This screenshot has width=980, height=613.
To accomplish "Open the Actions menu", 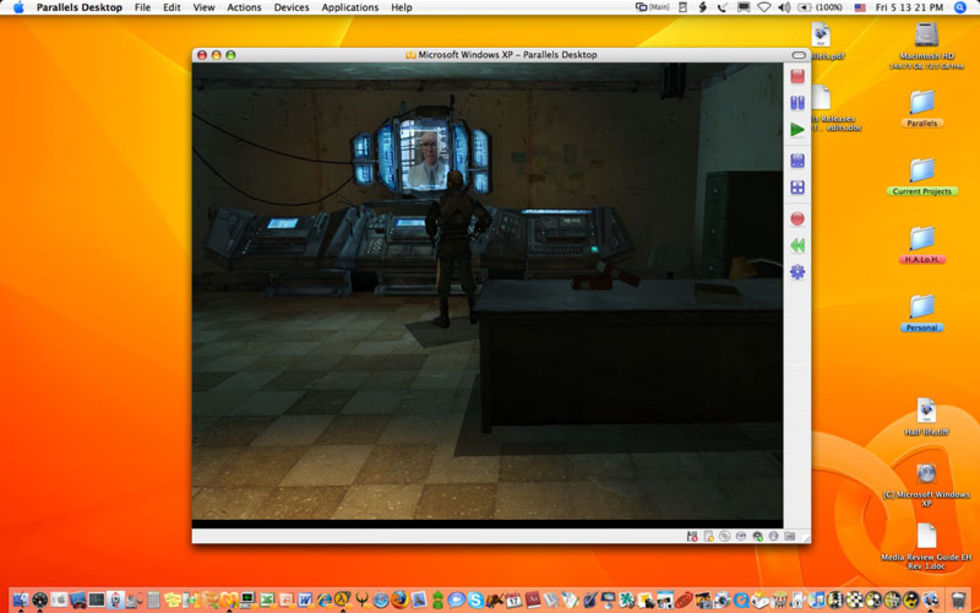I will [x=243, y=7].
